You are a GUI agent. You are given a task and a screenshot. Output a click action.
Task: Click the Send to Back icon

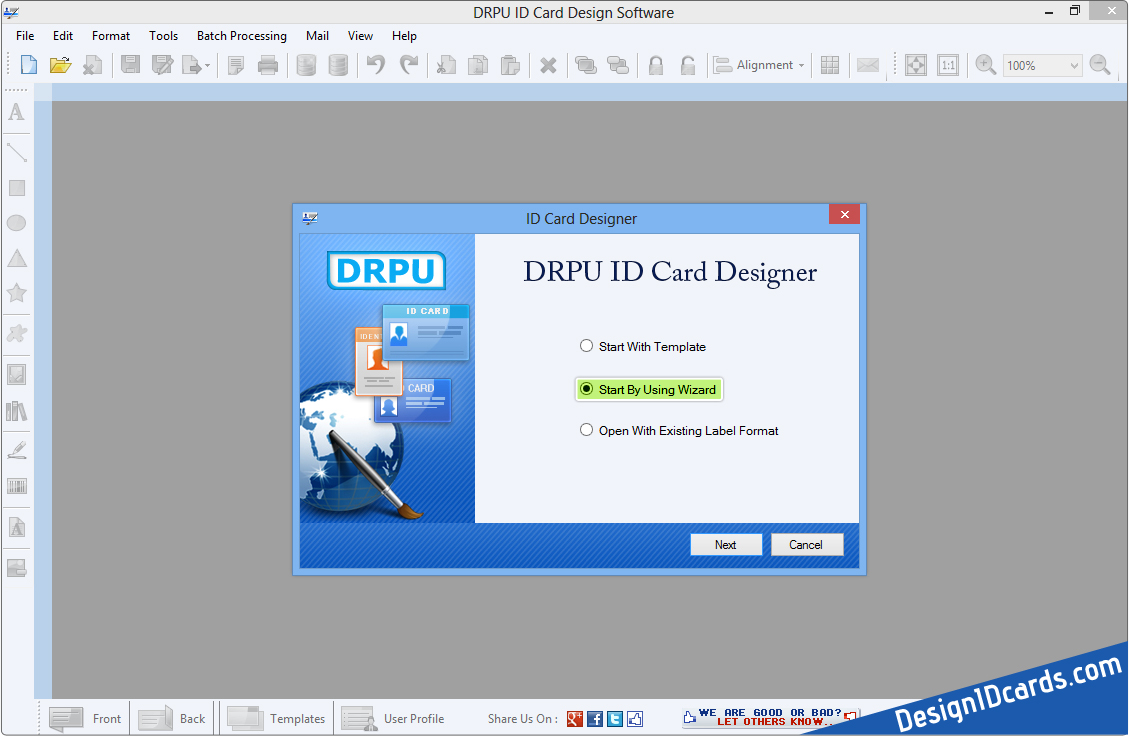click(x=618, y=66)
